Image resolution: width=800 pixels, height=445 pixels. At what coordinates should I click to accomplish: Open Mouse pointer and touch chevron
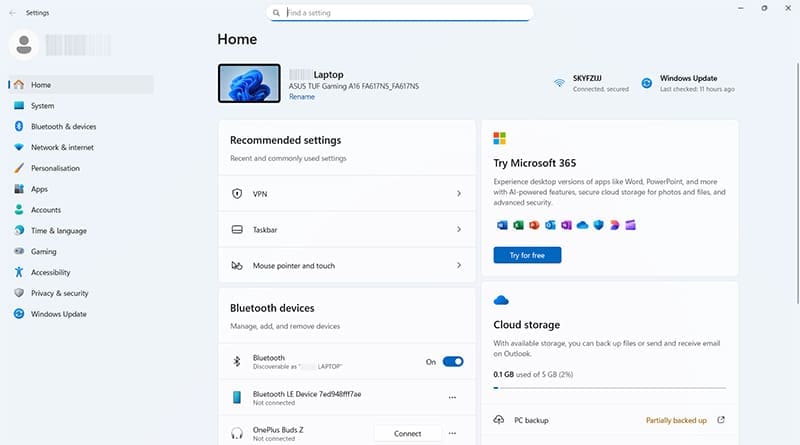coord(459,265)
